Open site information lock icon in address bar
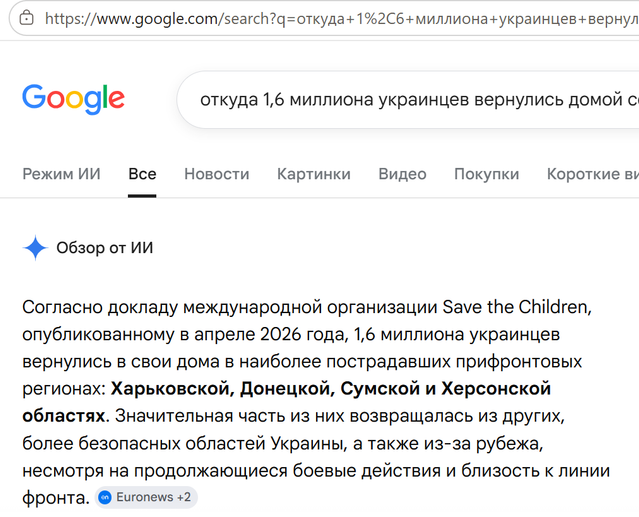The width and height of the screenshot is (639, 517). point(26,18)
